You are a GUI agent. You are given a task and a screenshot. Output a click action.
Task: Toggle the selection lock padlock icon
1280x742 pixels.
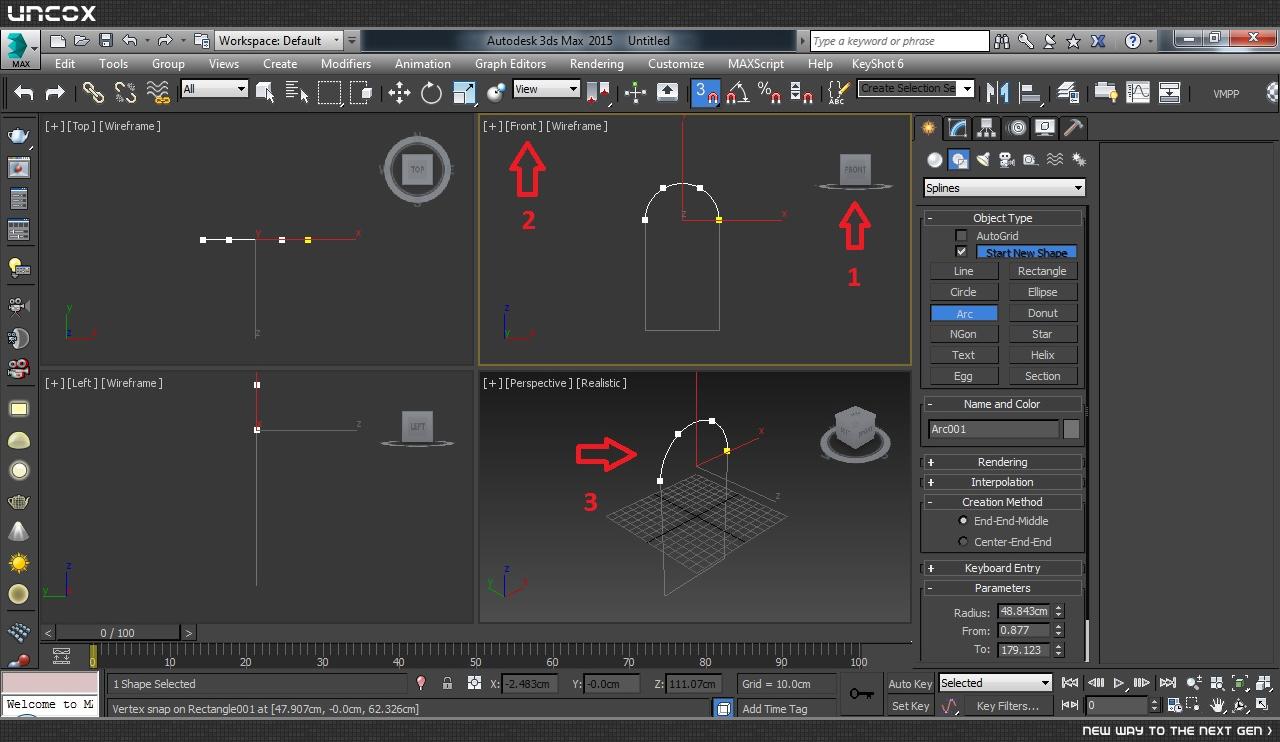pos(447,684)
